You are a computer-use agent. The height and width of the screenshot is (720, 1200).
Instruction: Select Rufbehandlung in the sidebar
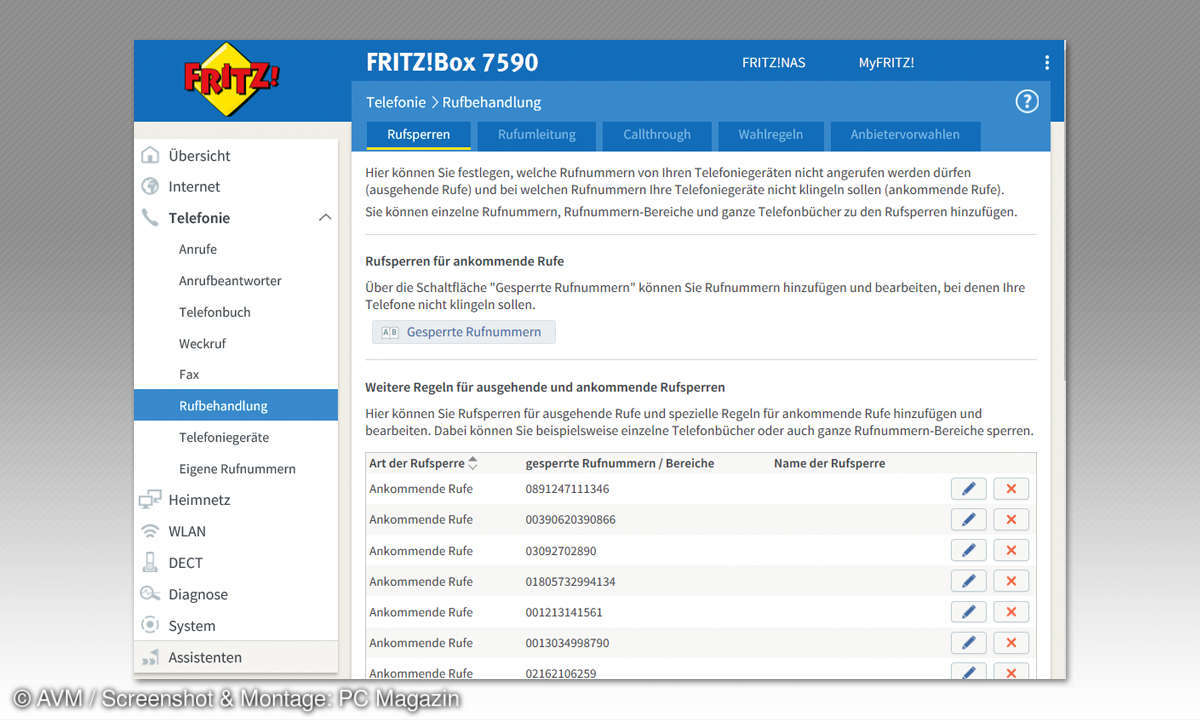pyautogui.click(x=236, y=405)
